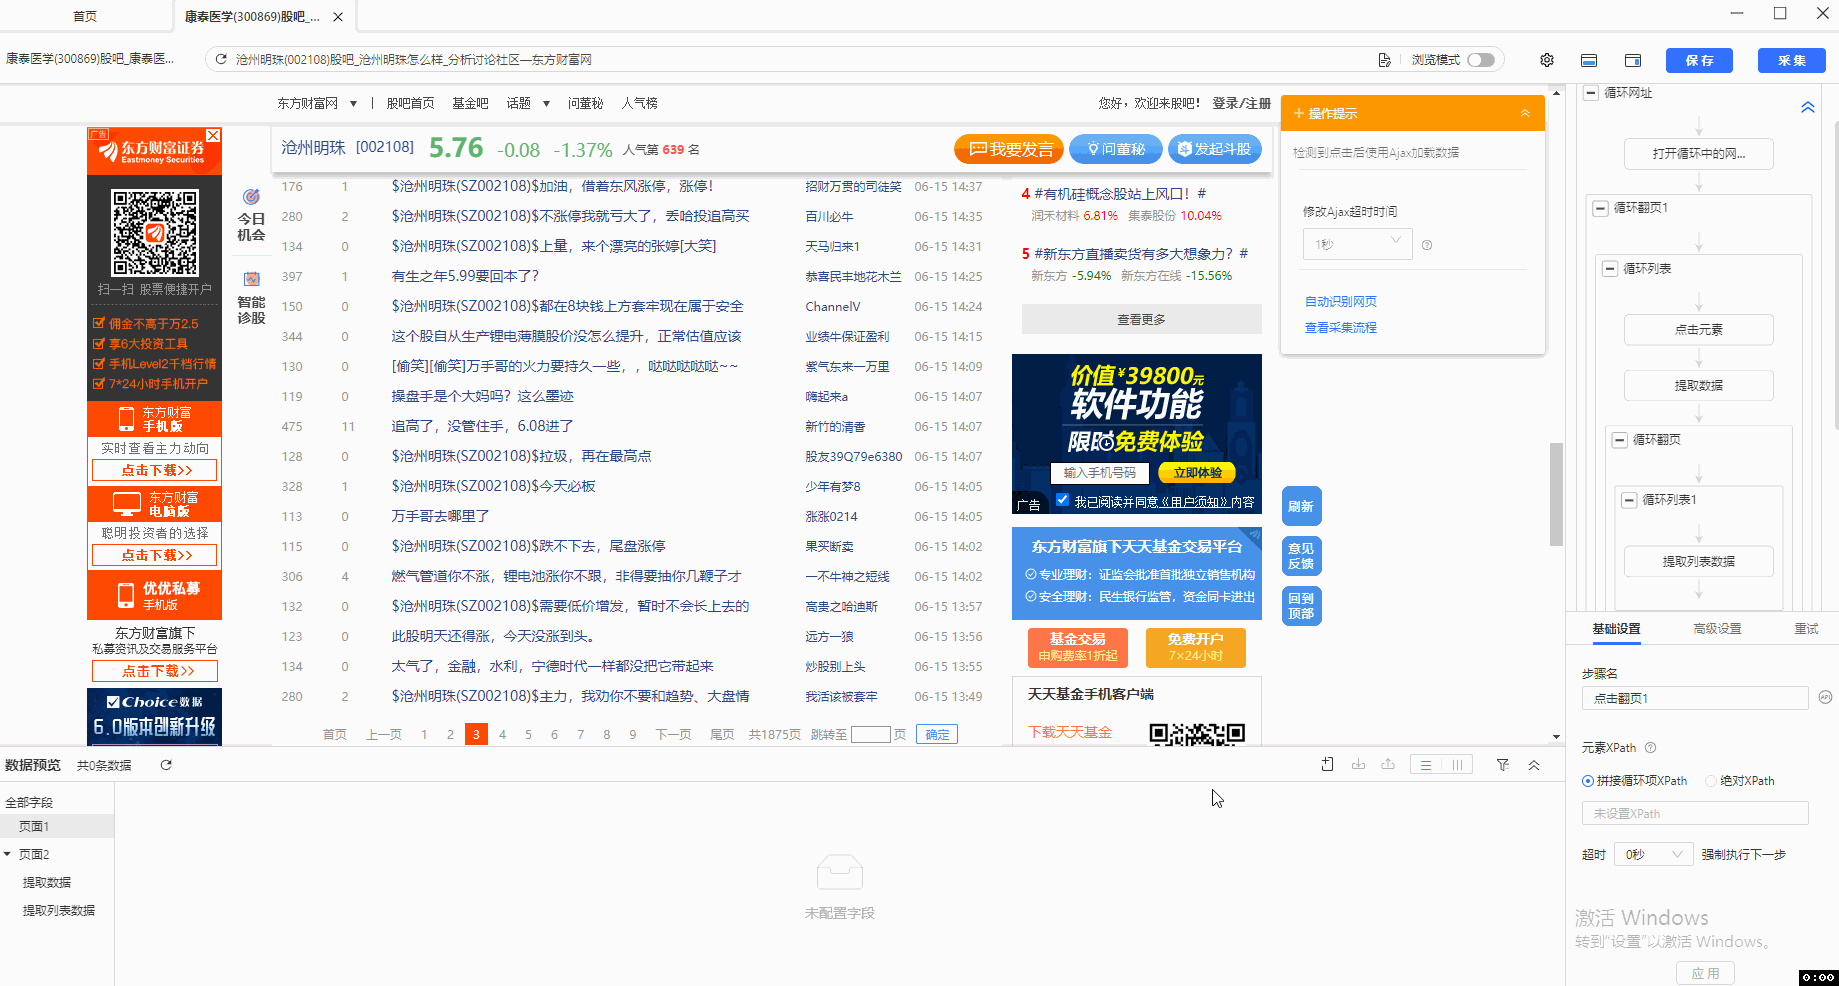1839x986 pixels.
Task: Switch to the 首页 tab
Action: (85, 17)
